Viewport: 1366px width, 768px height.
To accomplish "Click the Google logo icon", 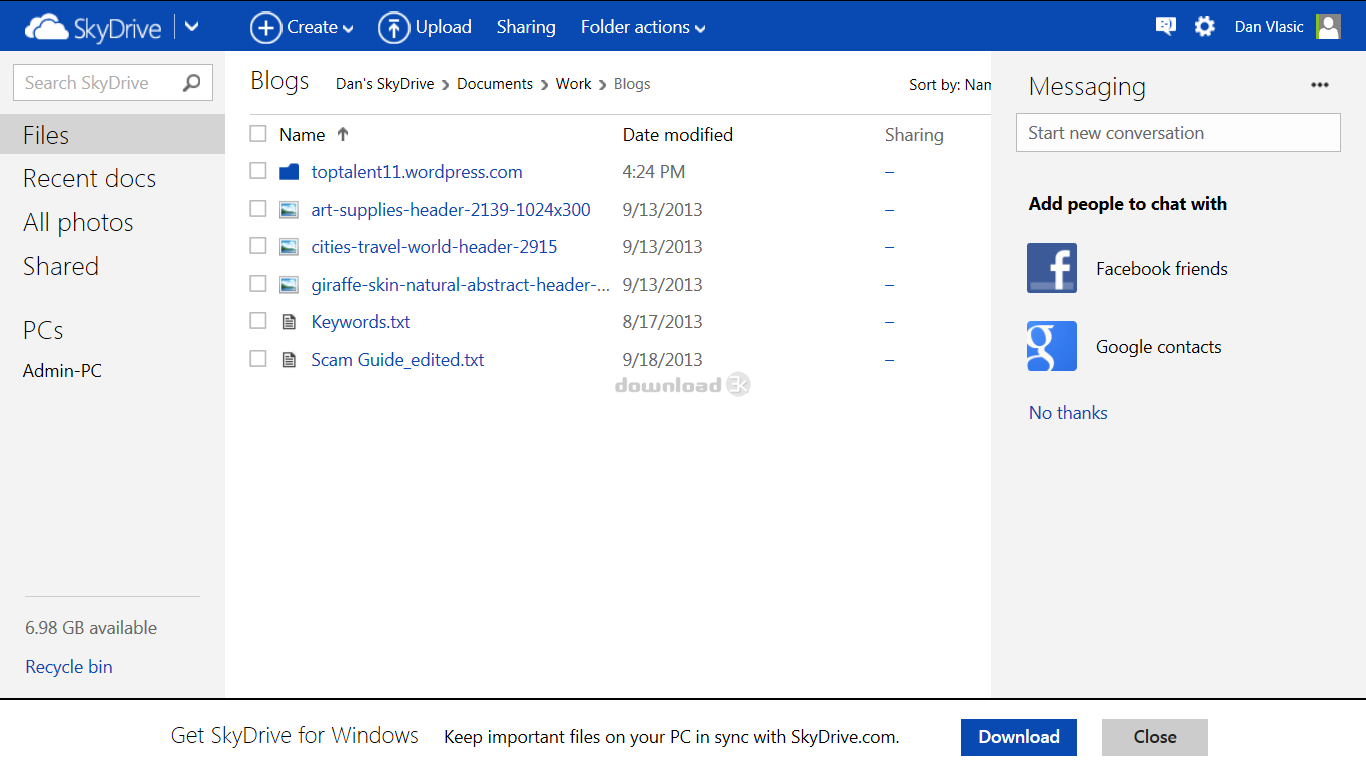I will (x=1052, y=346).
